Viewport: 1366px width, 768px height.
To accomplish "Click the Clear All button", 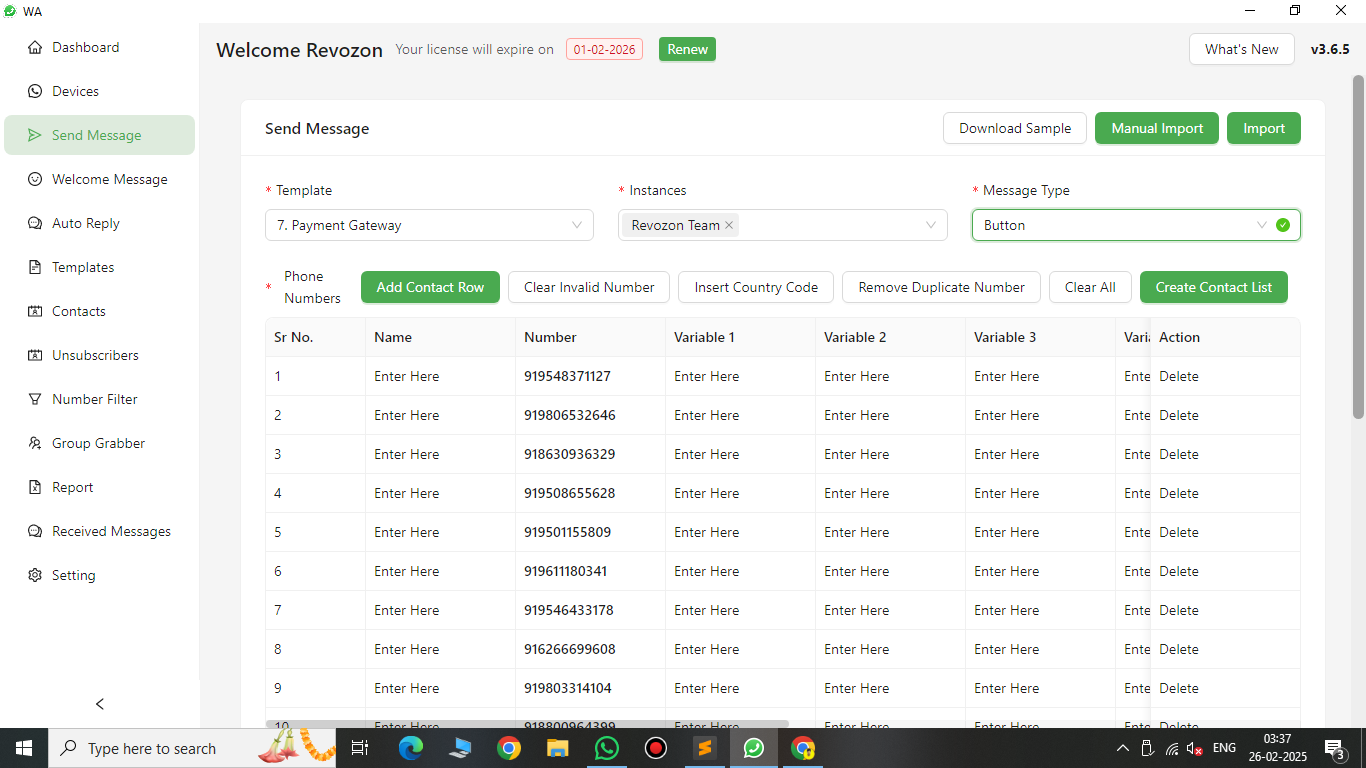I will (1090, 287).
